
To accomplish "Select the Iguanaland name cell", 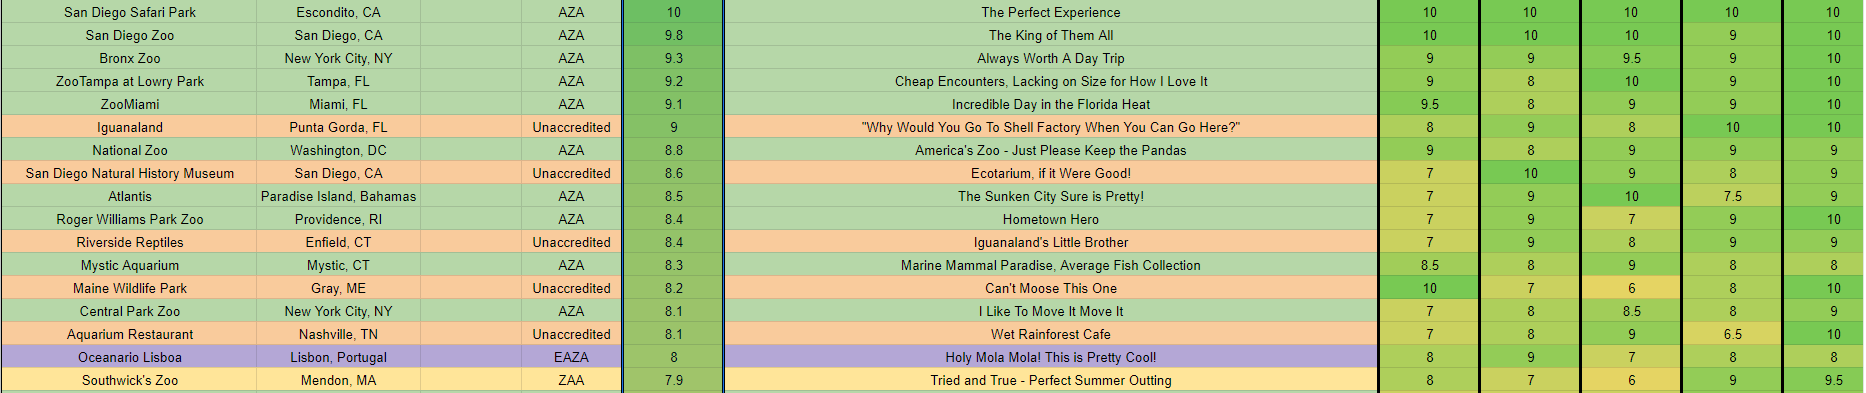I will click(x=129, y=127).
